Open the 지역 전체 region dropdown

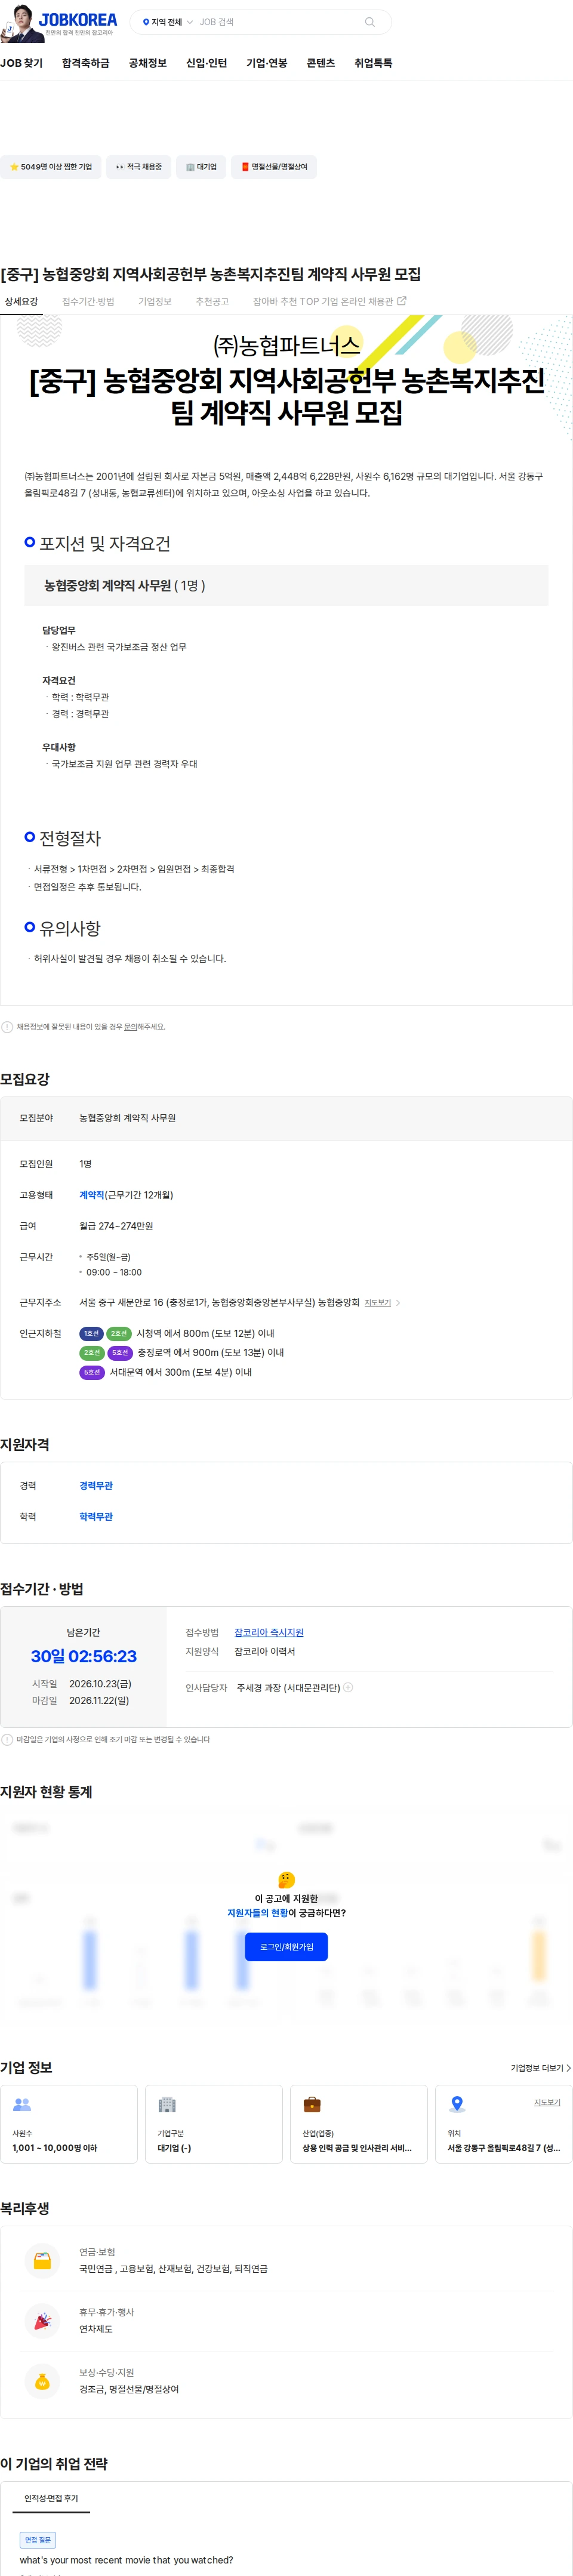coord(167,22)
